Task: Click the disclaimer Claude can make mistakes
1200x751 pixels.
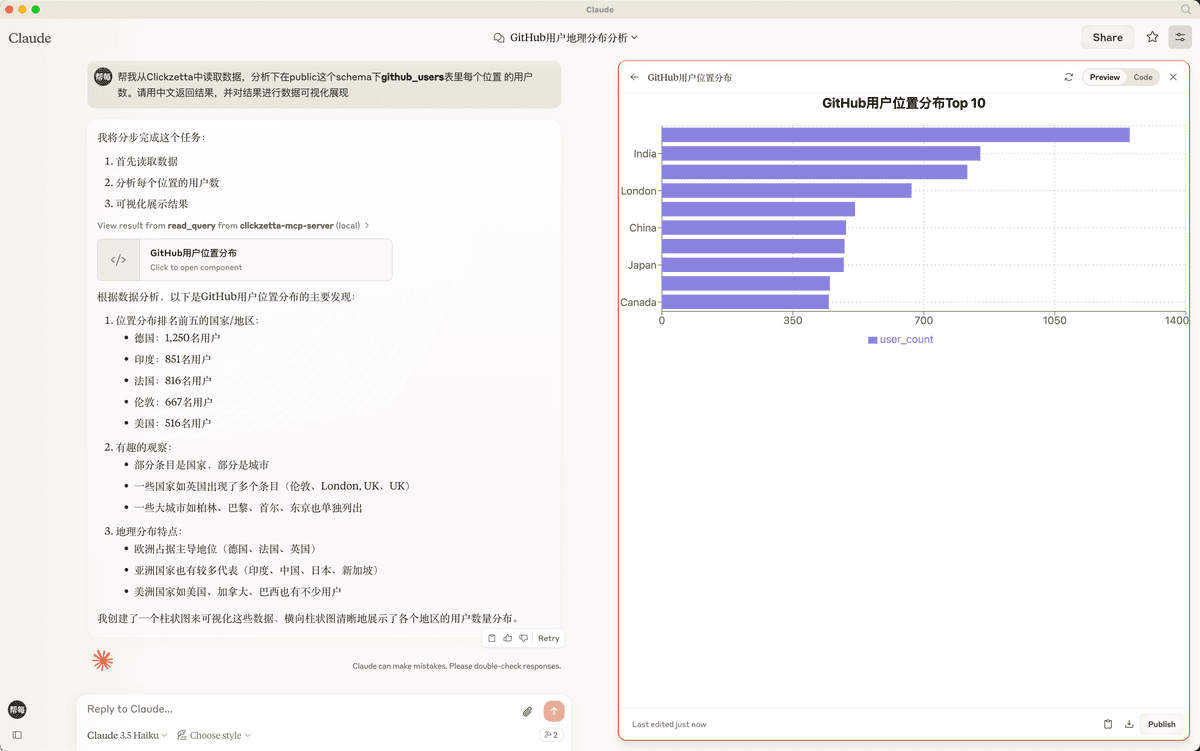Action: point(457,666)
